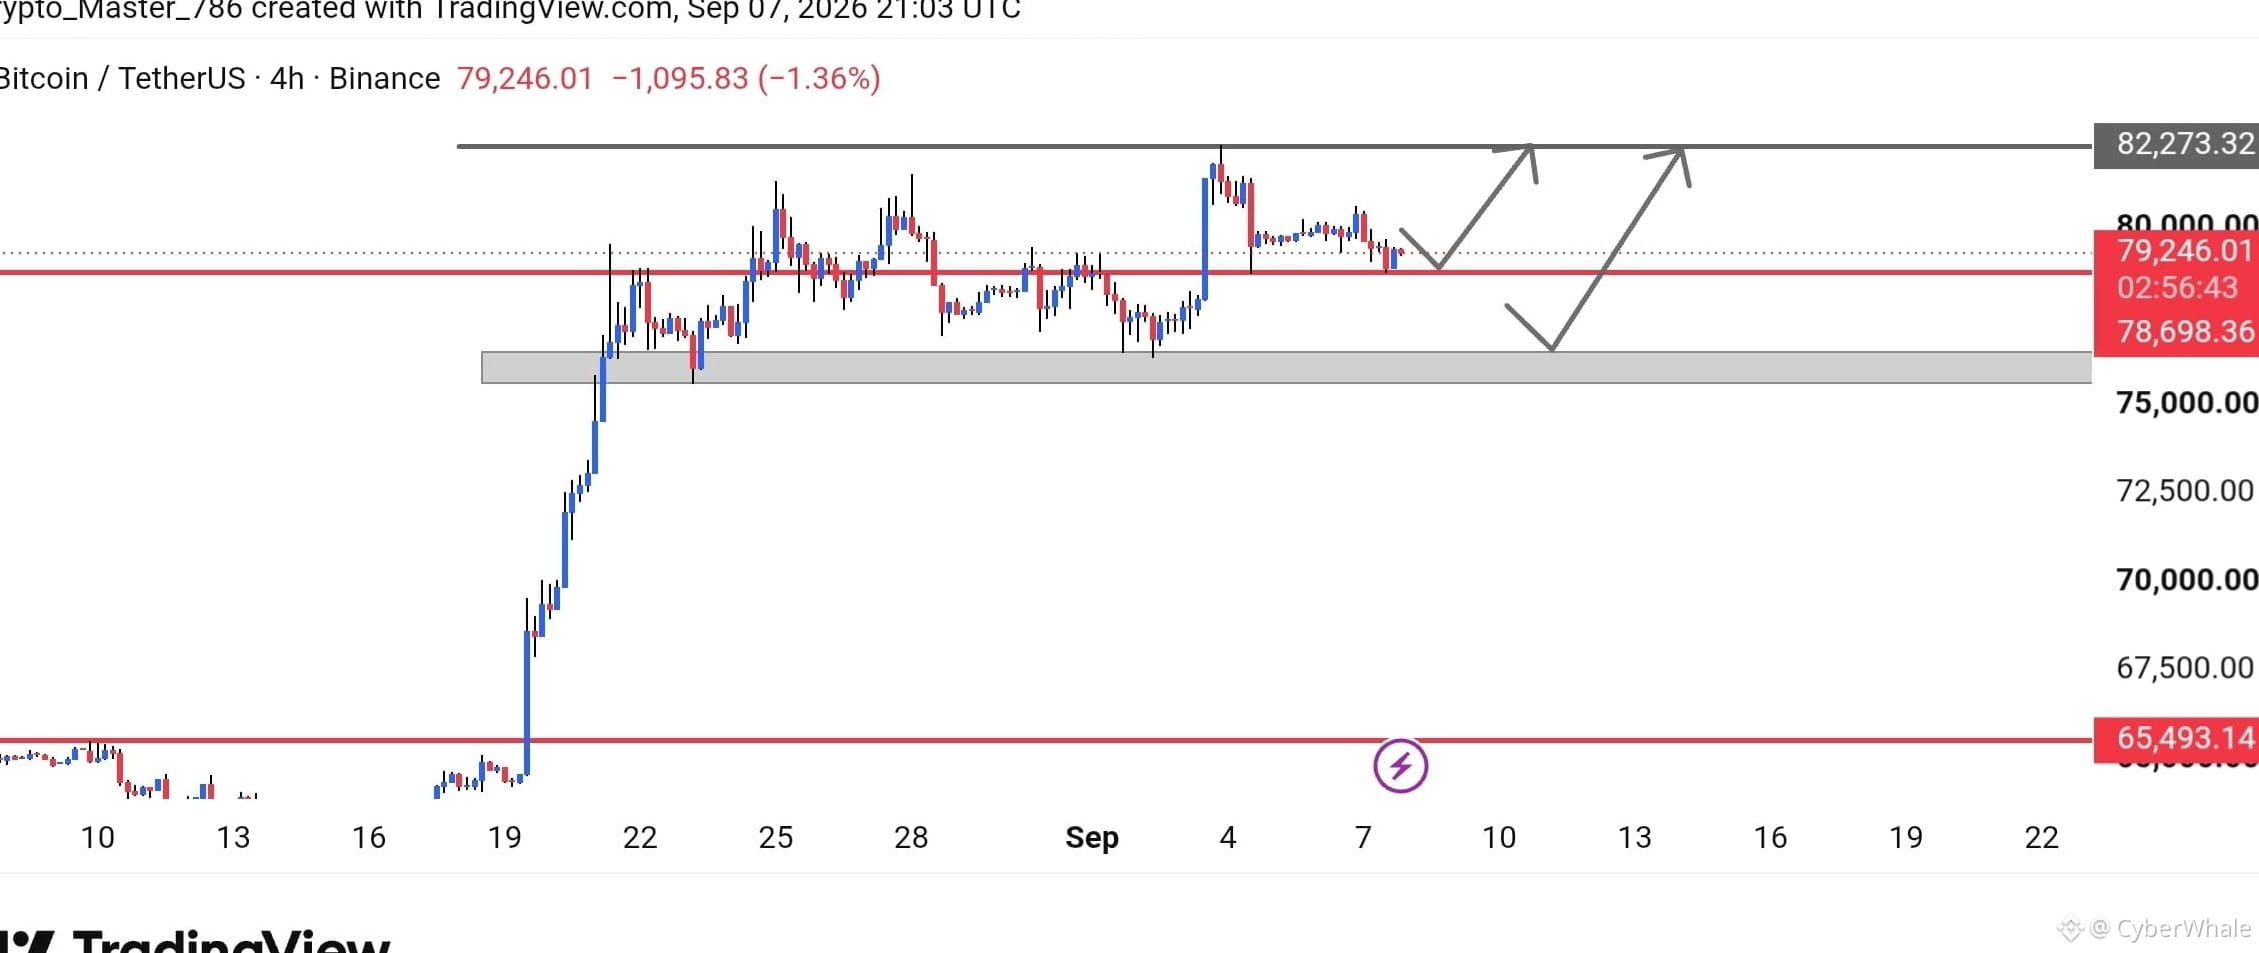Click the purple lightning bolt event icon
The height and width of the screenshot is (953, 2259).
coord(1400,766)
